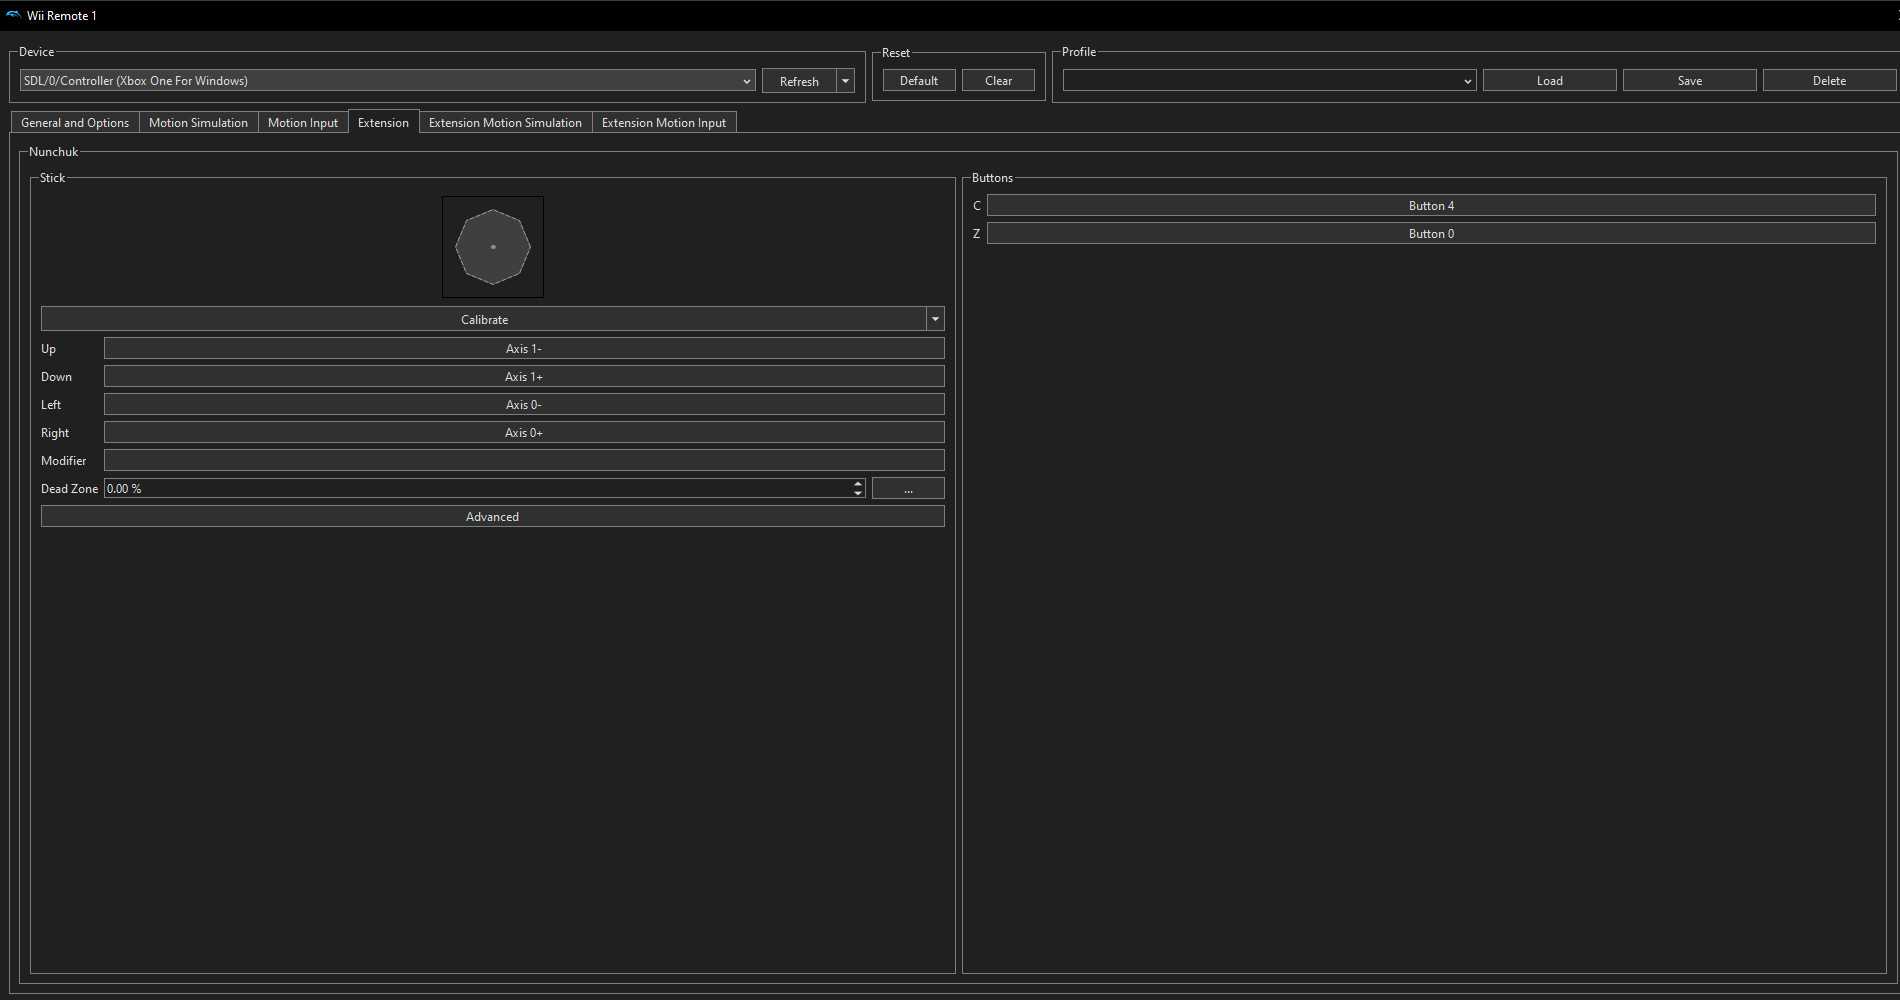Image resolution: width=1900 pixels, height=1000 pixels.
Task: Save the current profile
Action: click(1689, 81)
